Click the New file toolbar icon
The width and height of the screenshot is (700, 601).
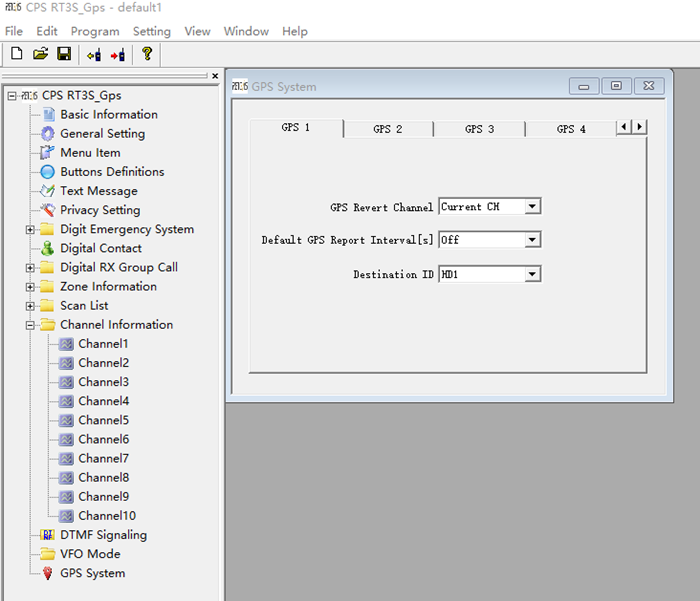16,54
